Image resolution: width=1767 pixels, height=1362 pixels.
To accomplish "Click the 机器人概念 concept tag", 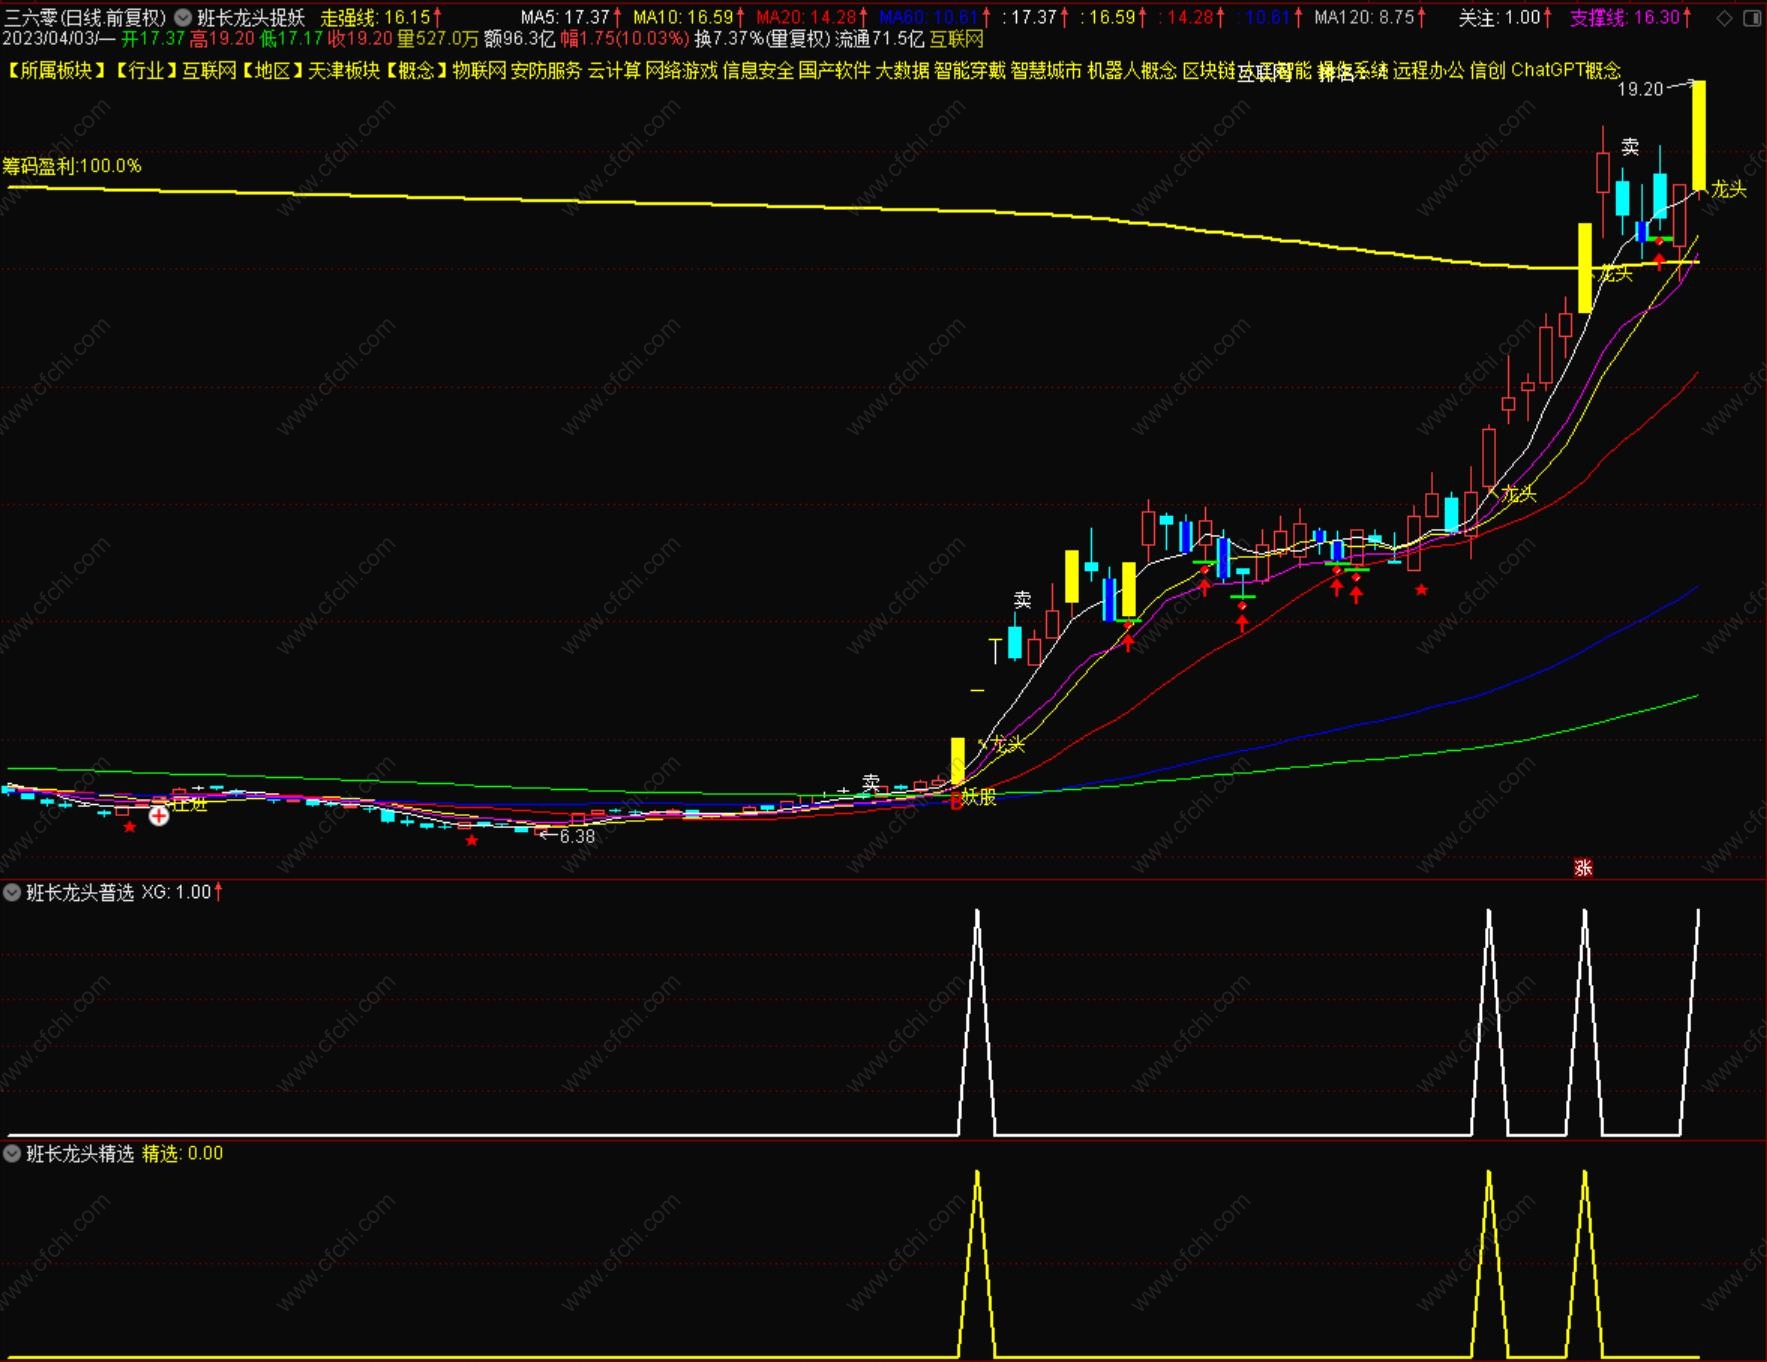I will [1132, 70].
